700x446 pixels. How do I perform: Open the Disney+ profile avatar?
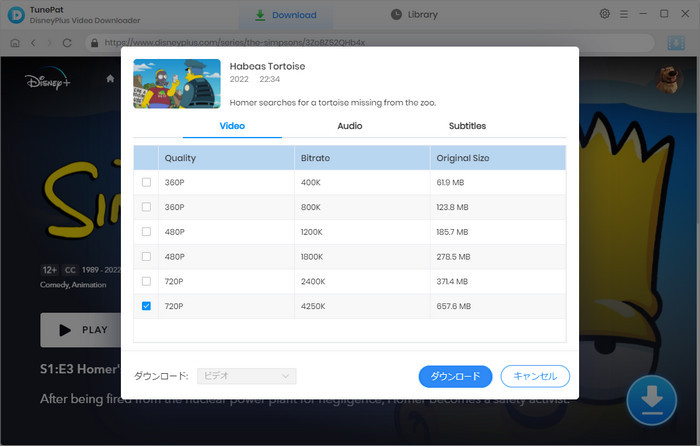coord(668,79)
